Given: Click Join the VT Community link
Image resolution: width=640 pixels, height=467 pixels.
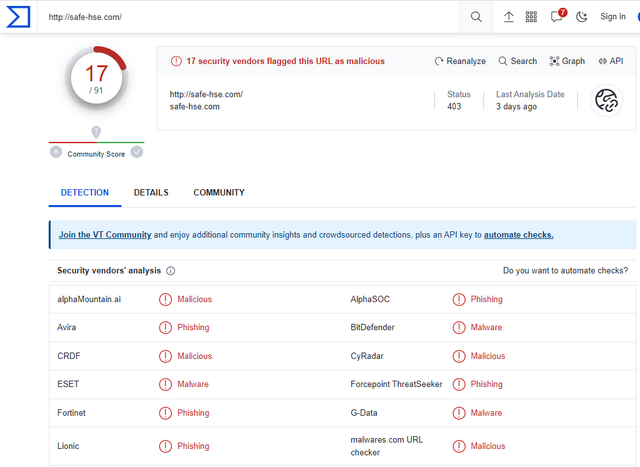Looking at the screenshot, I should pos(105,235).
